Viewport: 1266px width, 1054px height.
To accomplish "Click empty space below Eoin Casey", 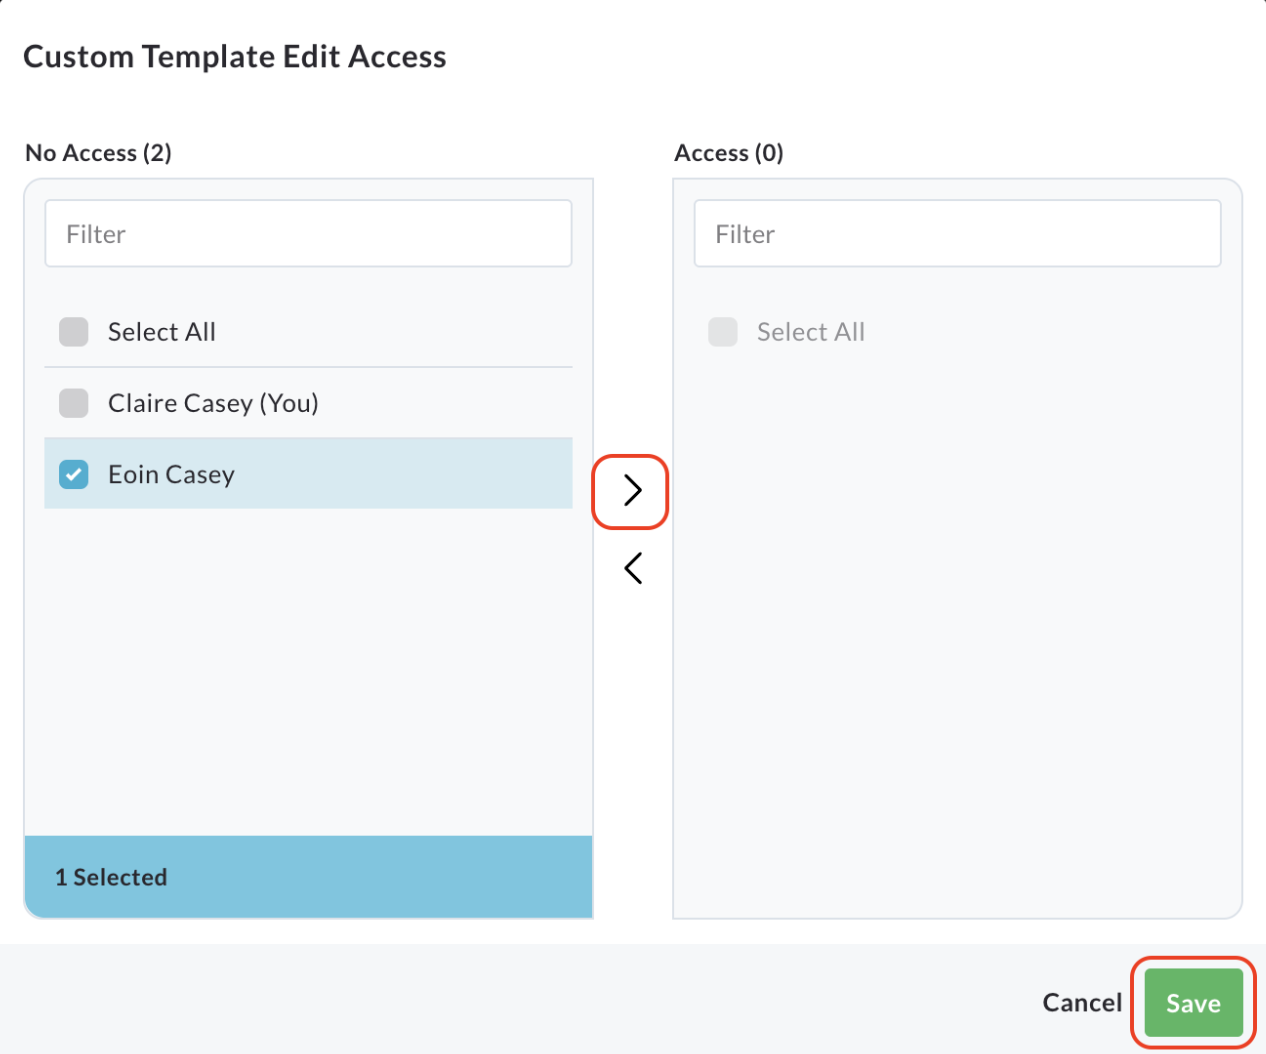I will [x=308, y=670].
